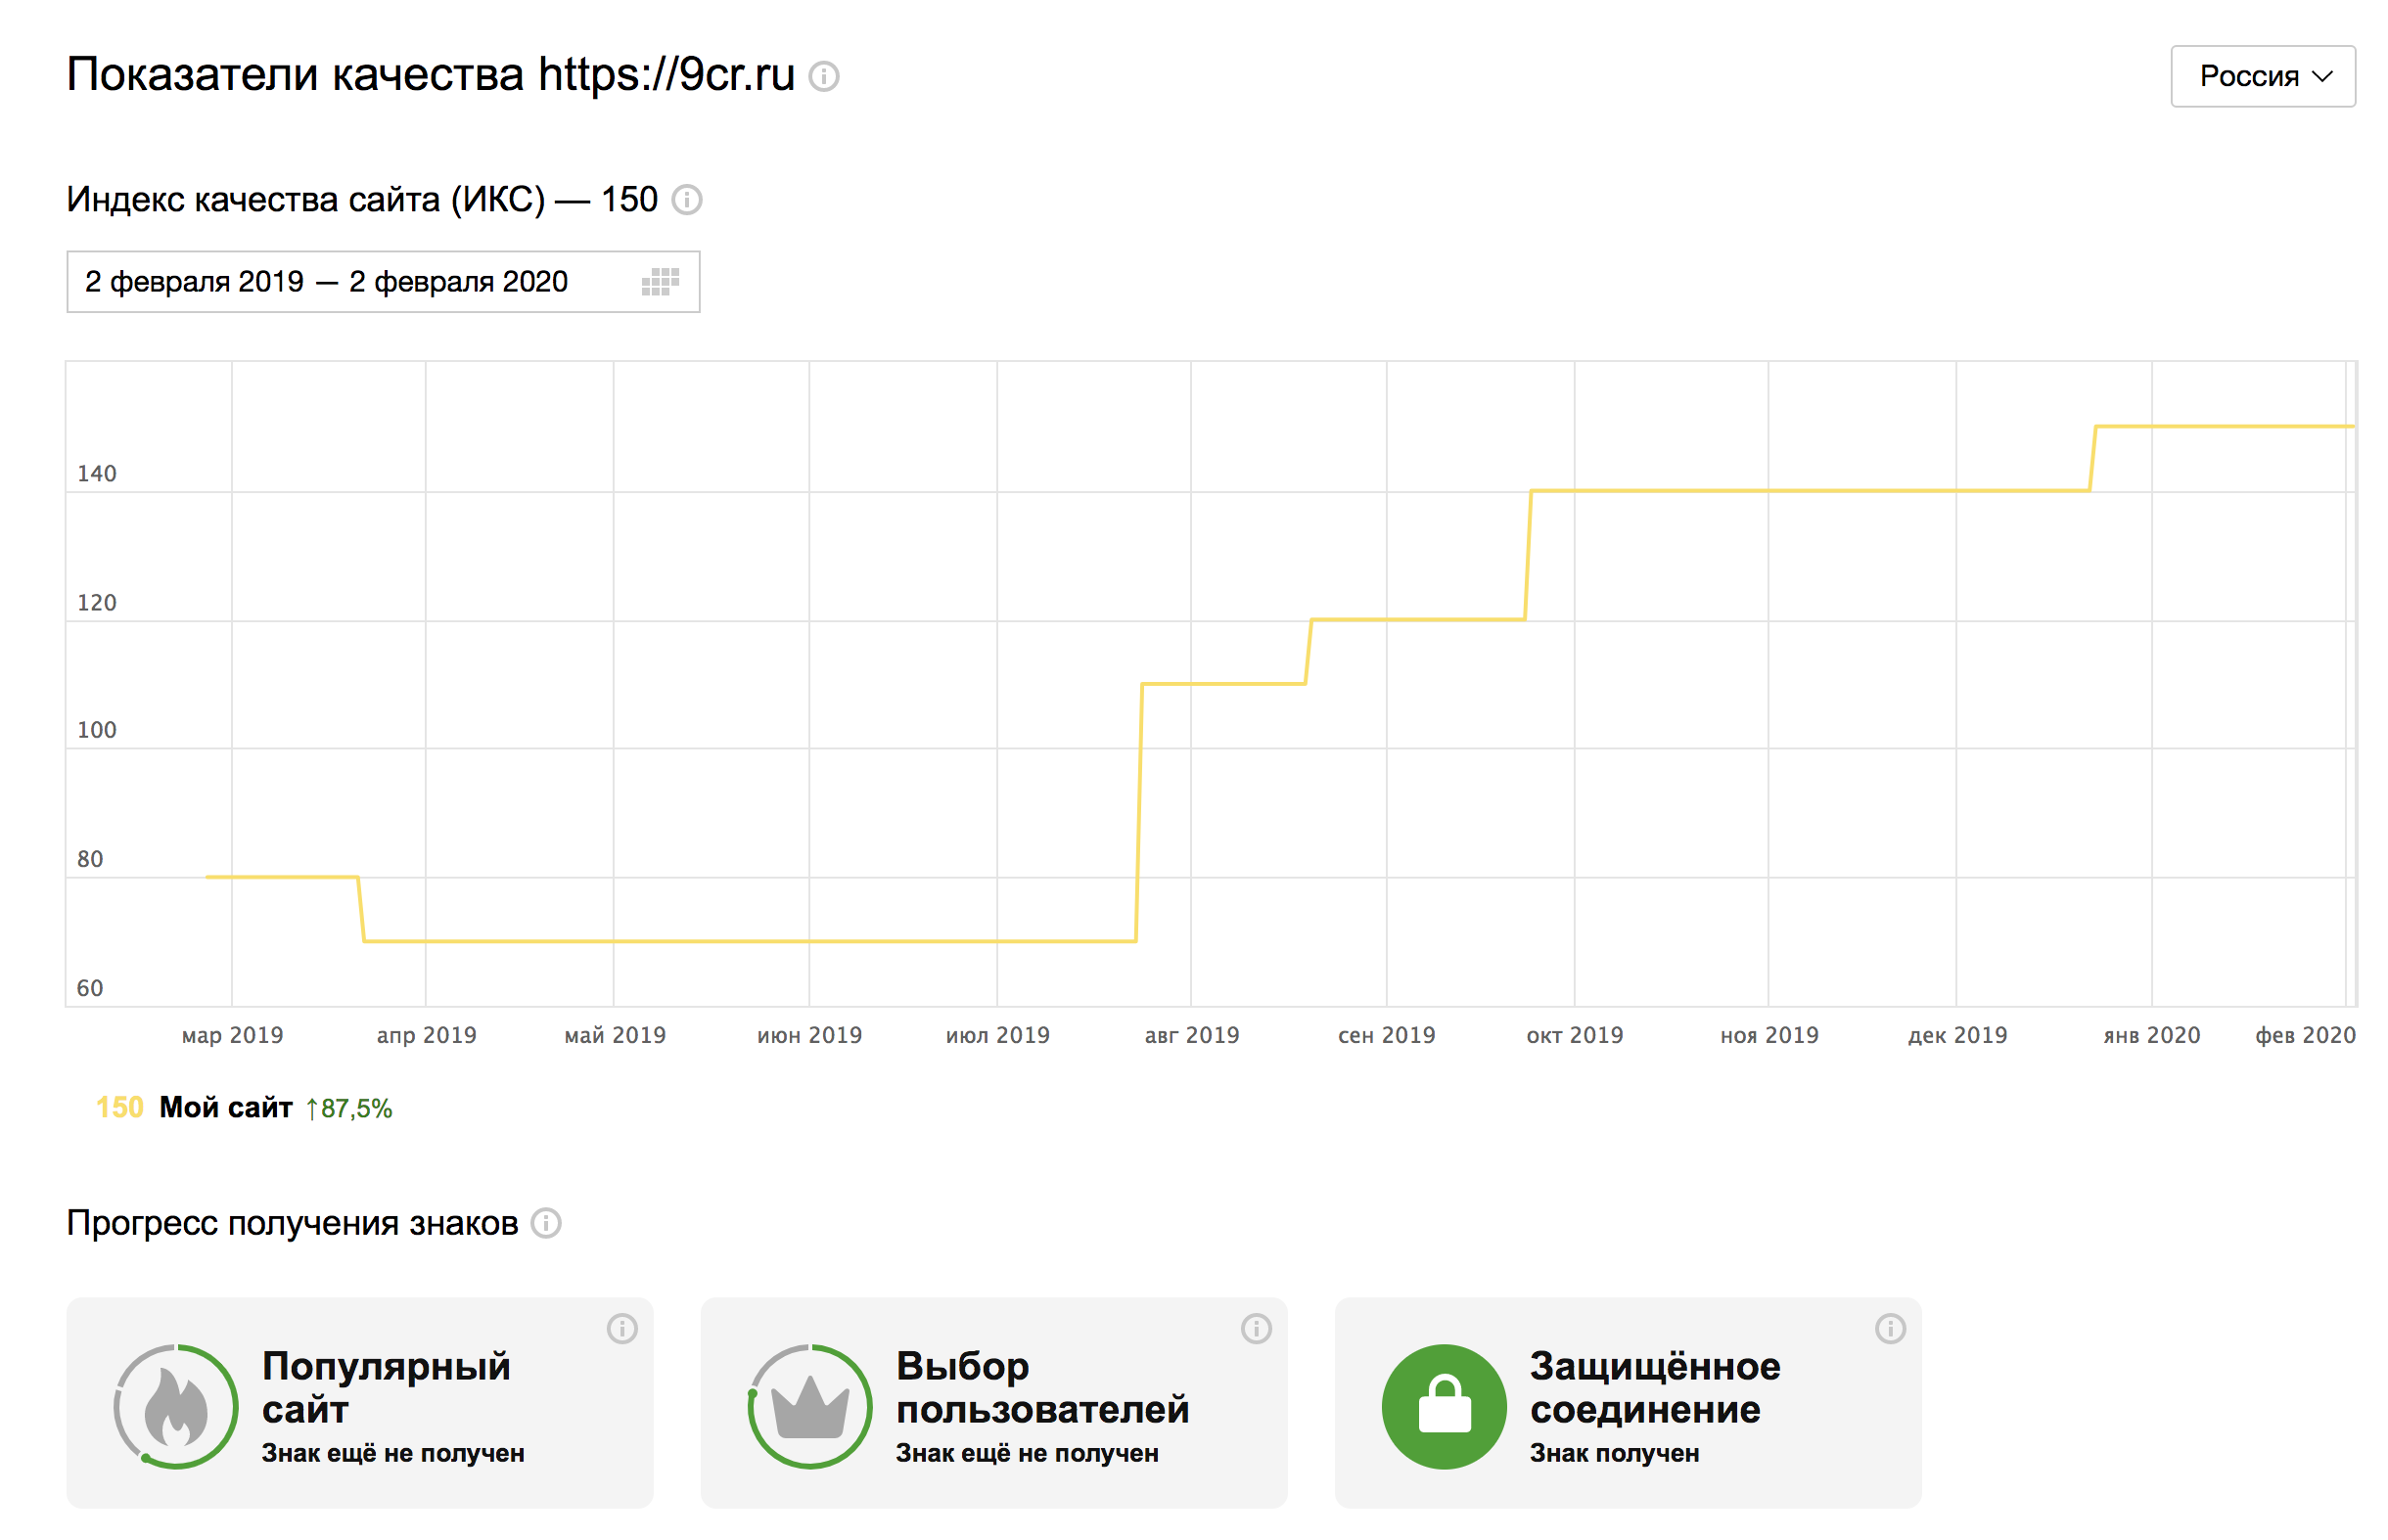Click the date range field 2 февраля 2019

(326, 282)
